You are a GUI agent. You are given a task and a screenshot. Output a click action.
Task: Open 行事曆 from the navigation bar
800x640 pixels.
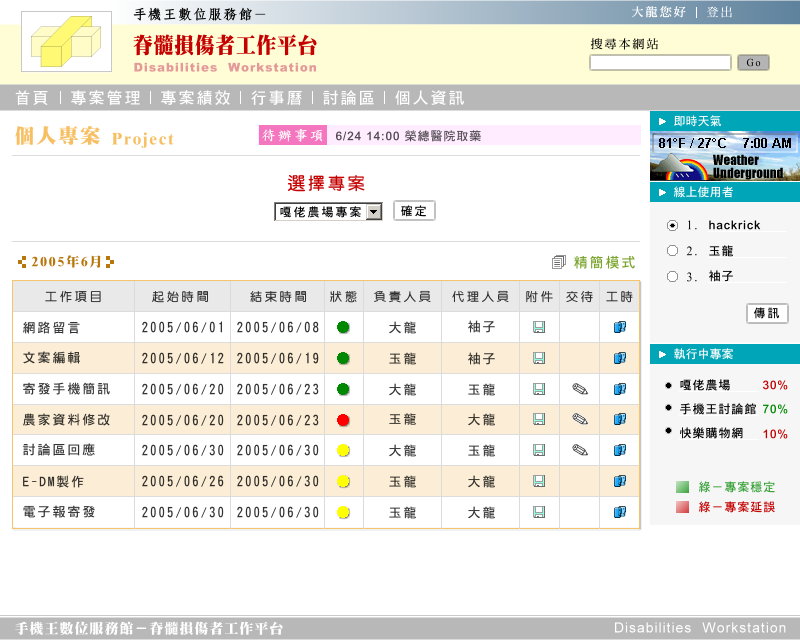click(x=271, y=98)
